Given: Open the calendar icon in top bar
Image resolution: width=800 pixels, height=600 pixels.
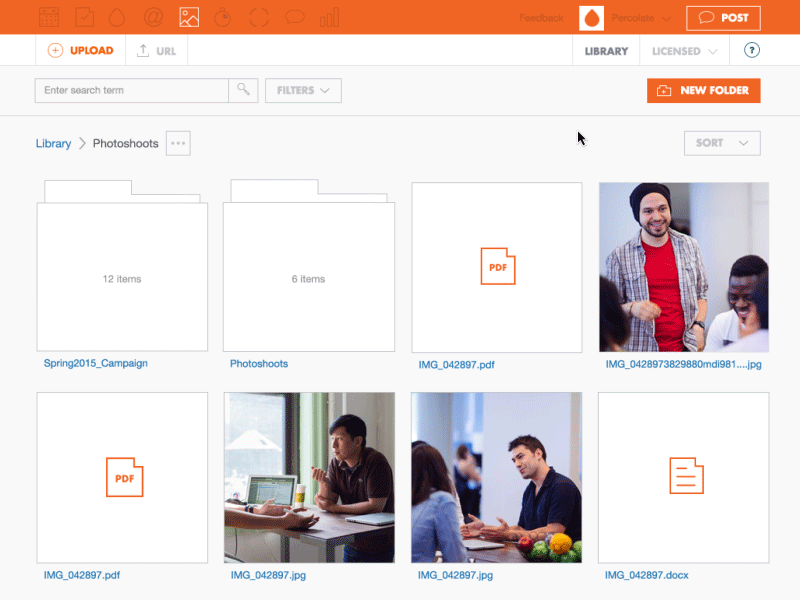Looking at the screenshot, I should [x=48, y=17].
